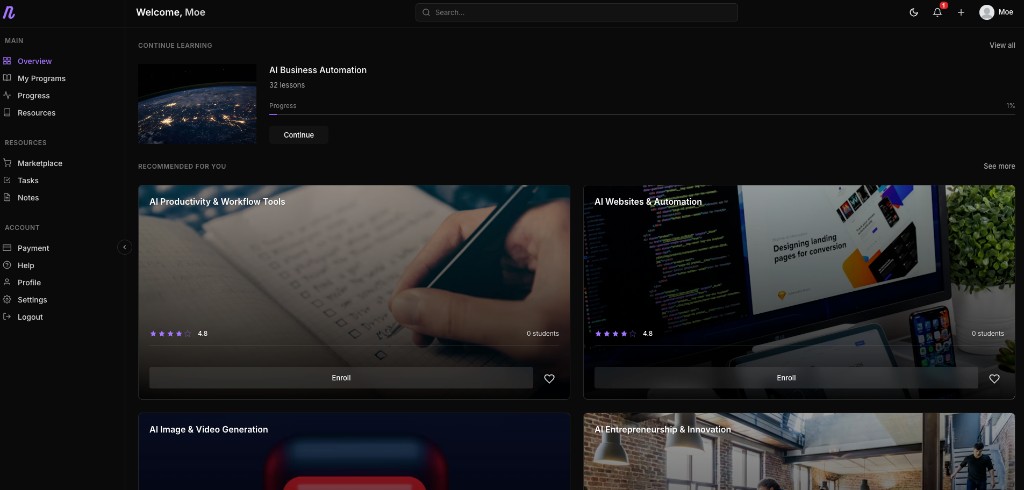Click Continue button for AI Business Automation
Image resolution: width=1024 pixels, height=490 pixels.
click(x=298, y=135)
